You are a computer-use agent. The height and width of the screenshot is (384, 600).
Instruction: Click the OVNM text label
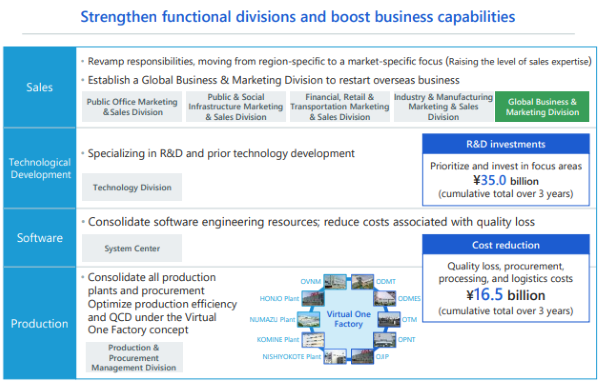[310, 281]
